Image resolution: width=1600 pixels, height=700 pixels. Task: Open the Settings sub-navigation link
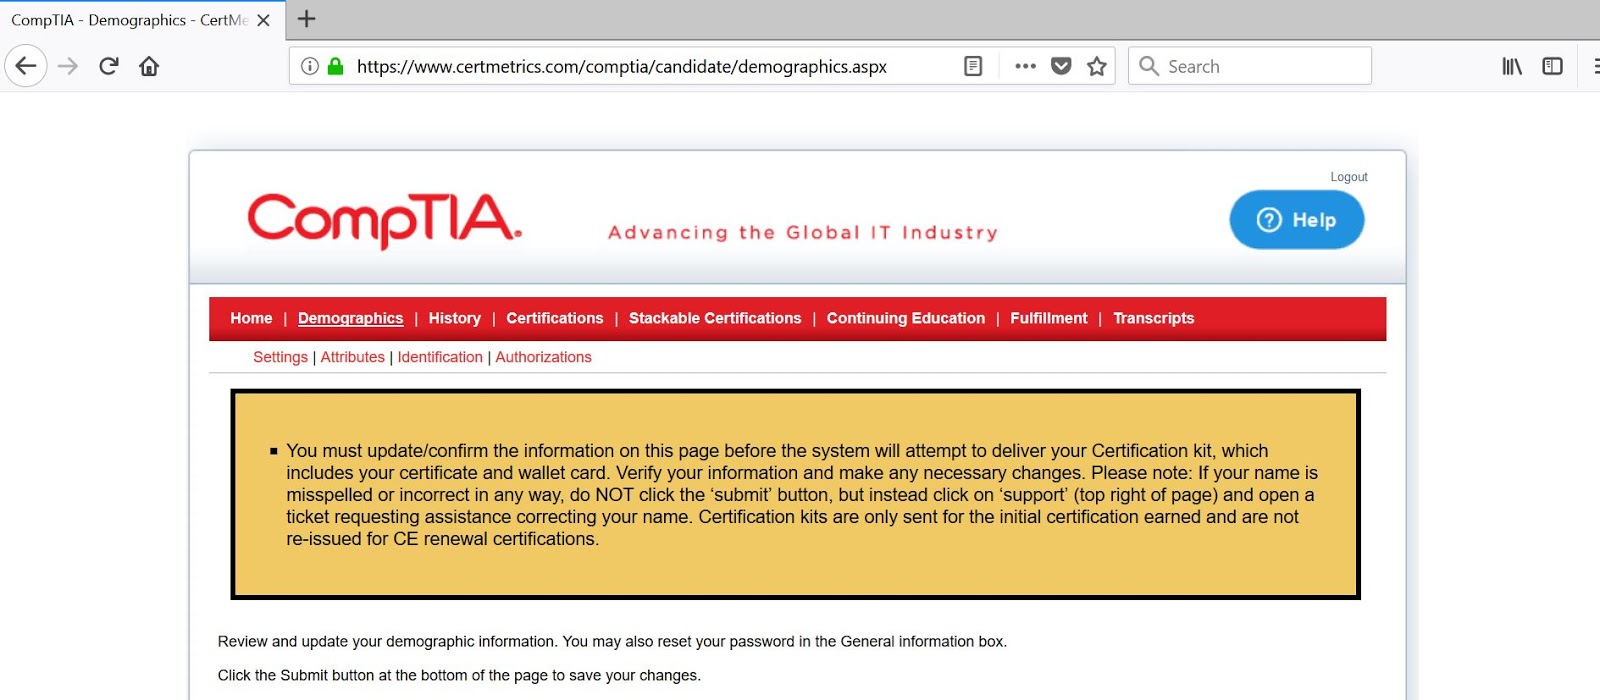(280, 357)
